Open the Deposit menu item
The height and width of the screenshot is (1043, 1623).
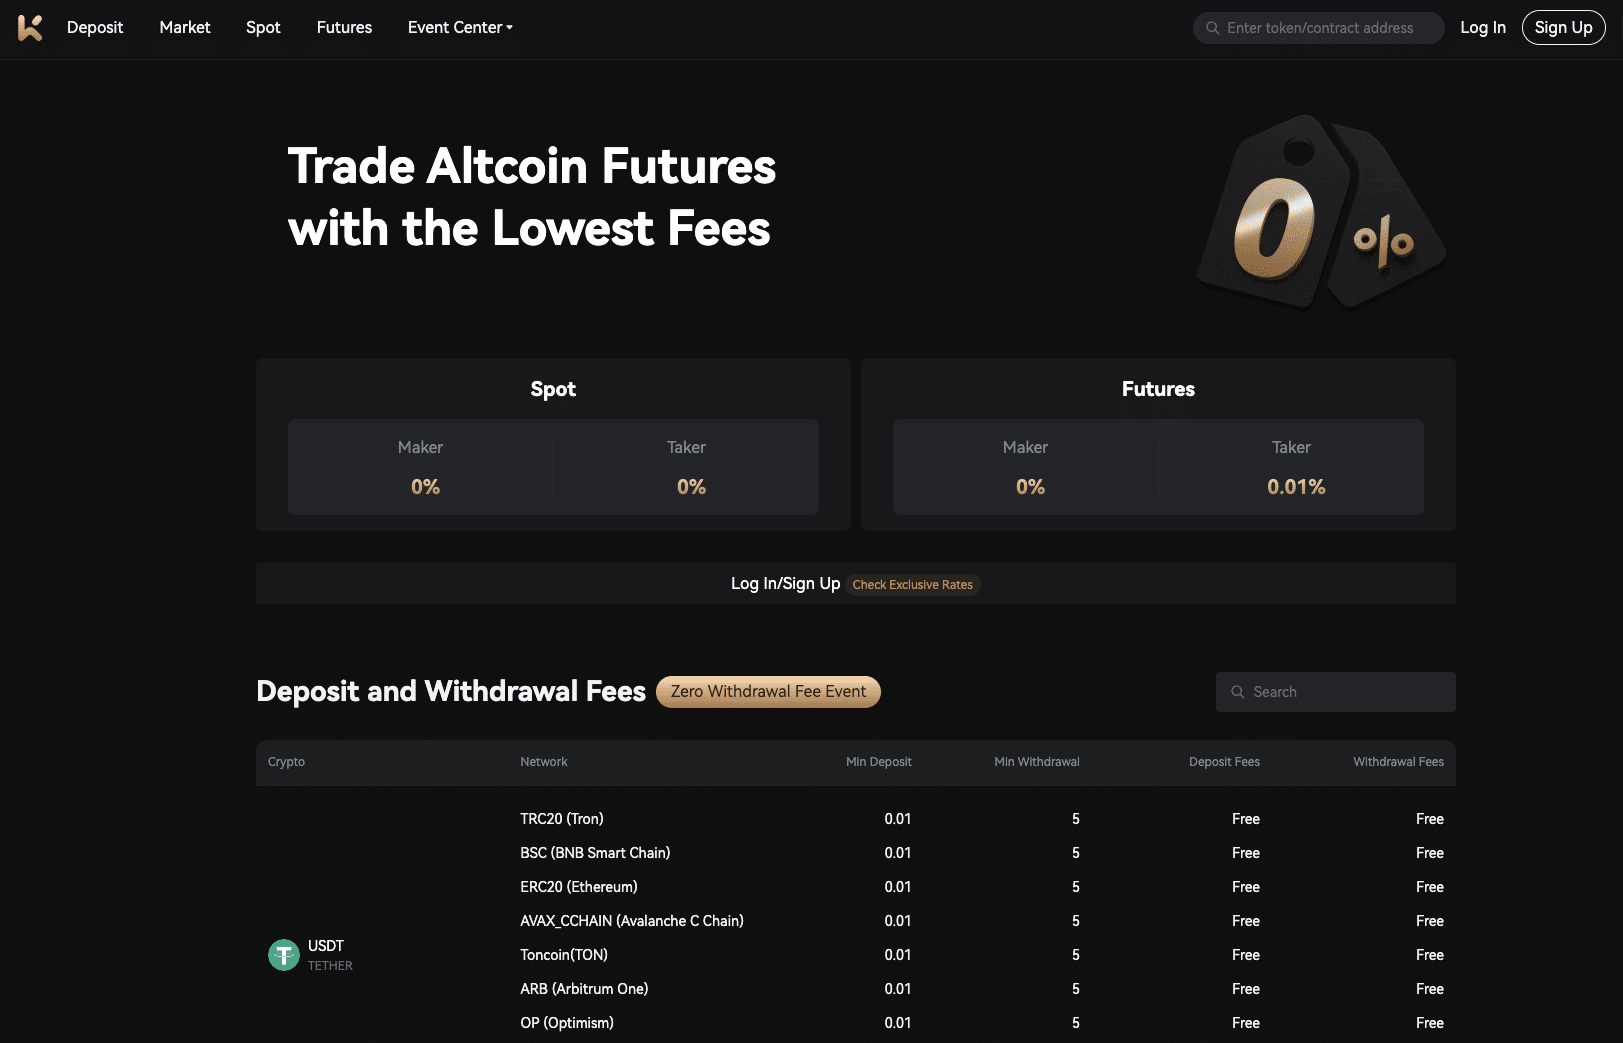pos(94,27)
